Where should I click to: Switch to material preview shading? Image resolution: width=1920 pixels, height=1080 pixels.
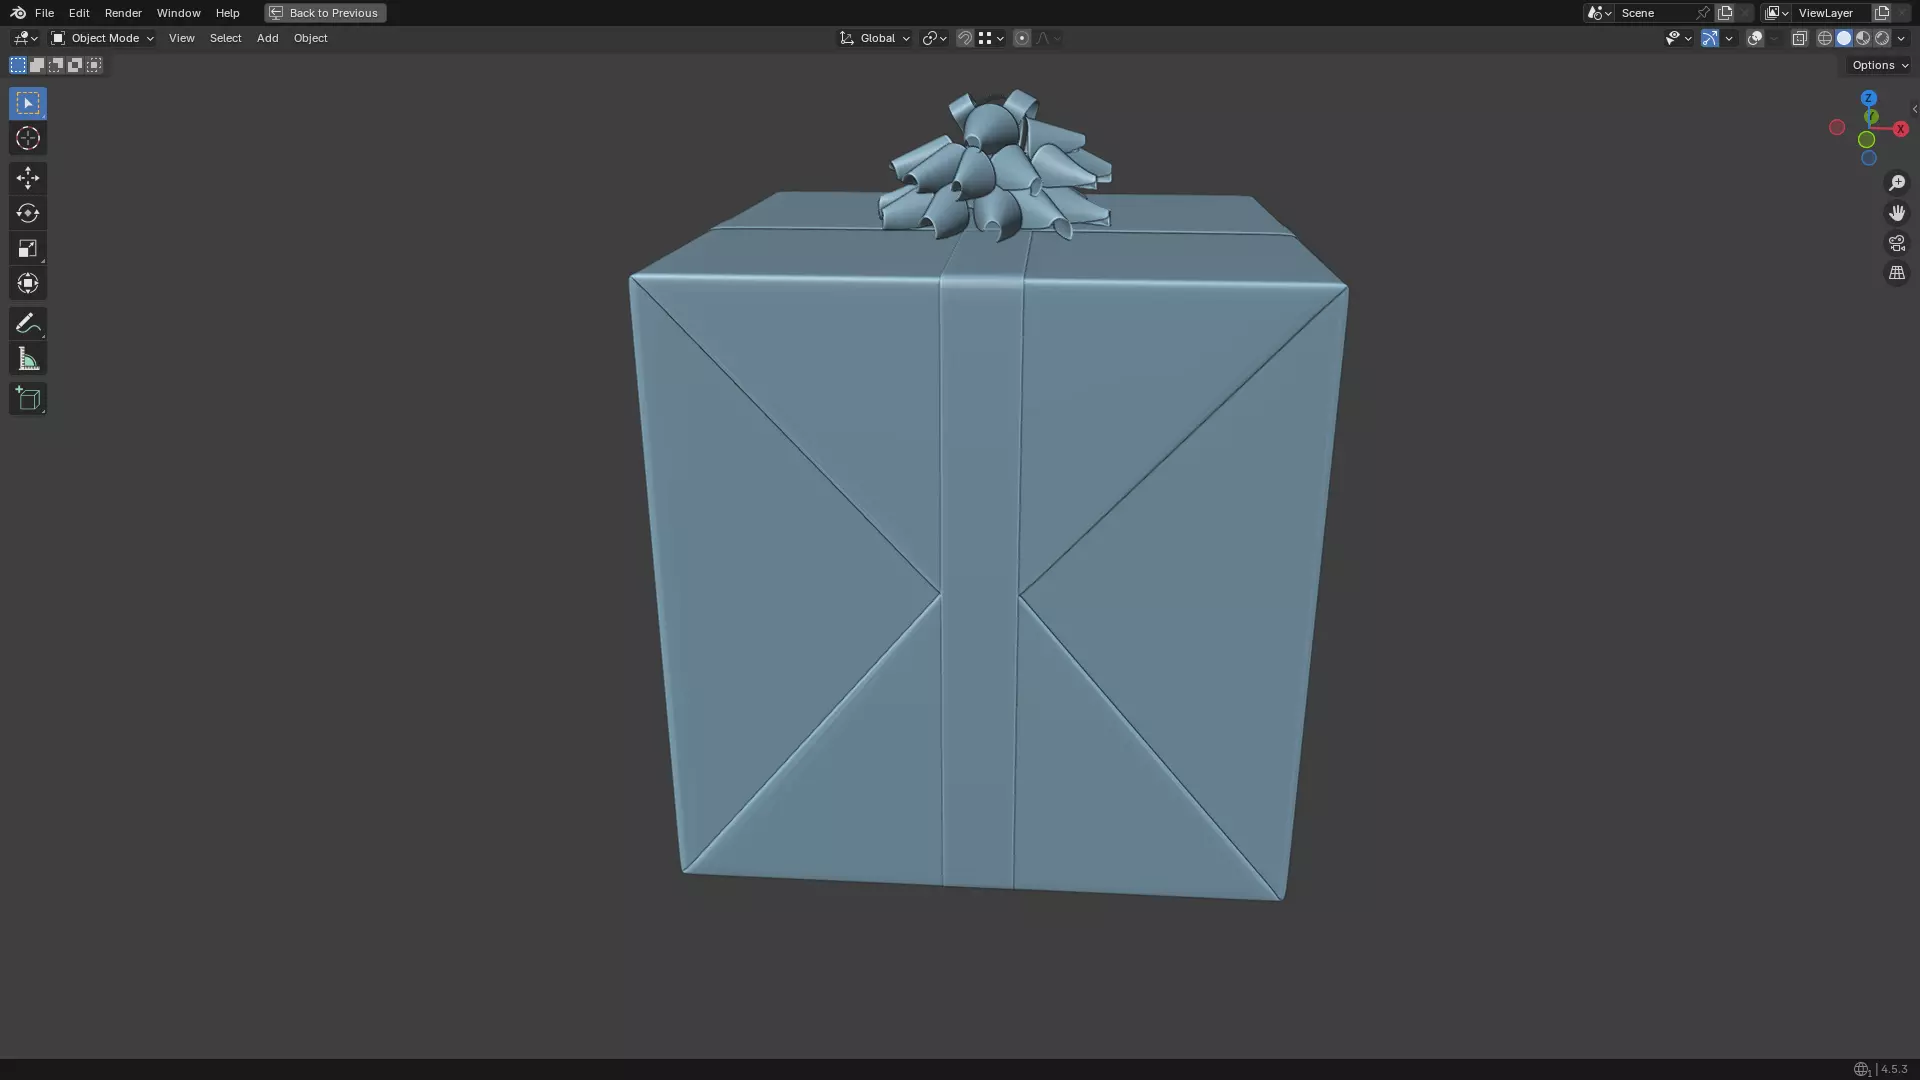tap(1863, 38)
